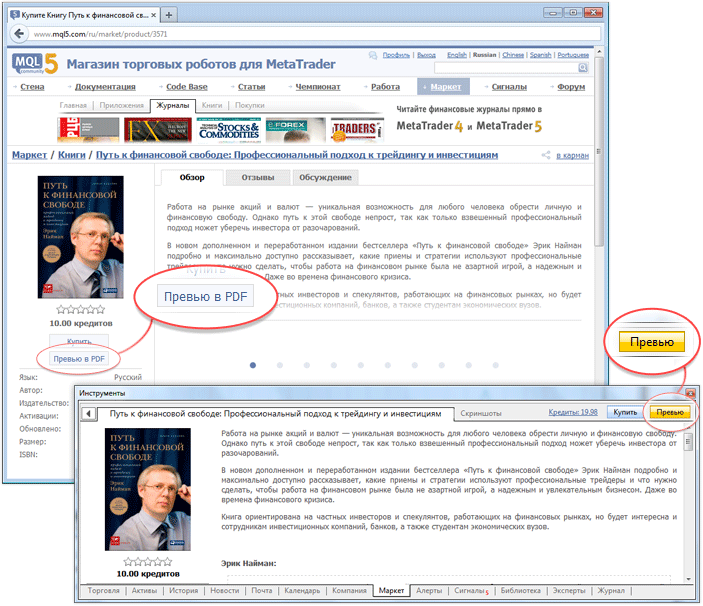Switch to the Обзор tab
Screen dimensions: 703x606
point(192,177)
